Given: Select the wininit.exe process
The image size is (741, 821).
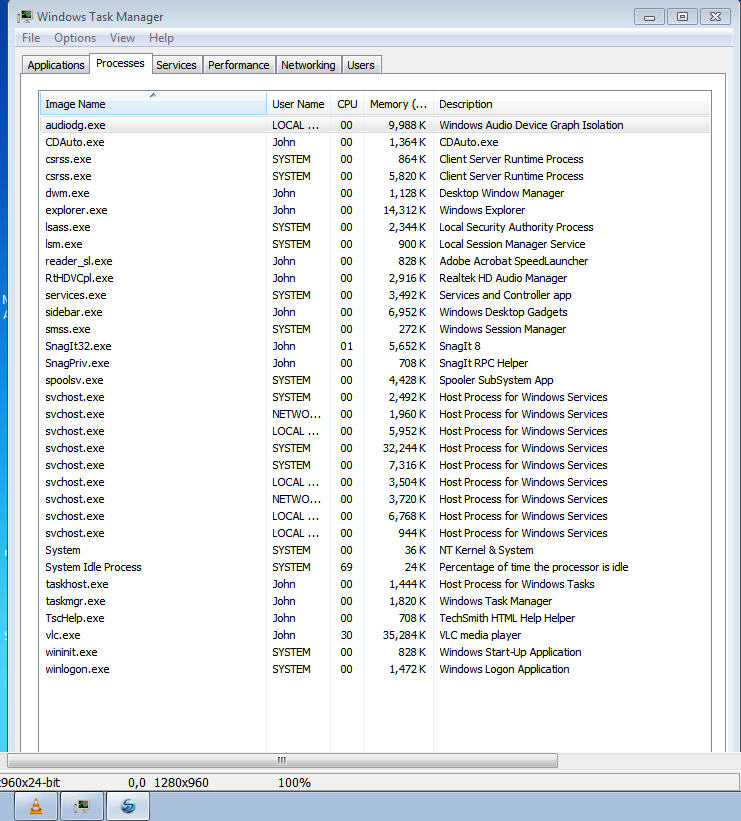Looking at the screenshot, I should point(375,652).
